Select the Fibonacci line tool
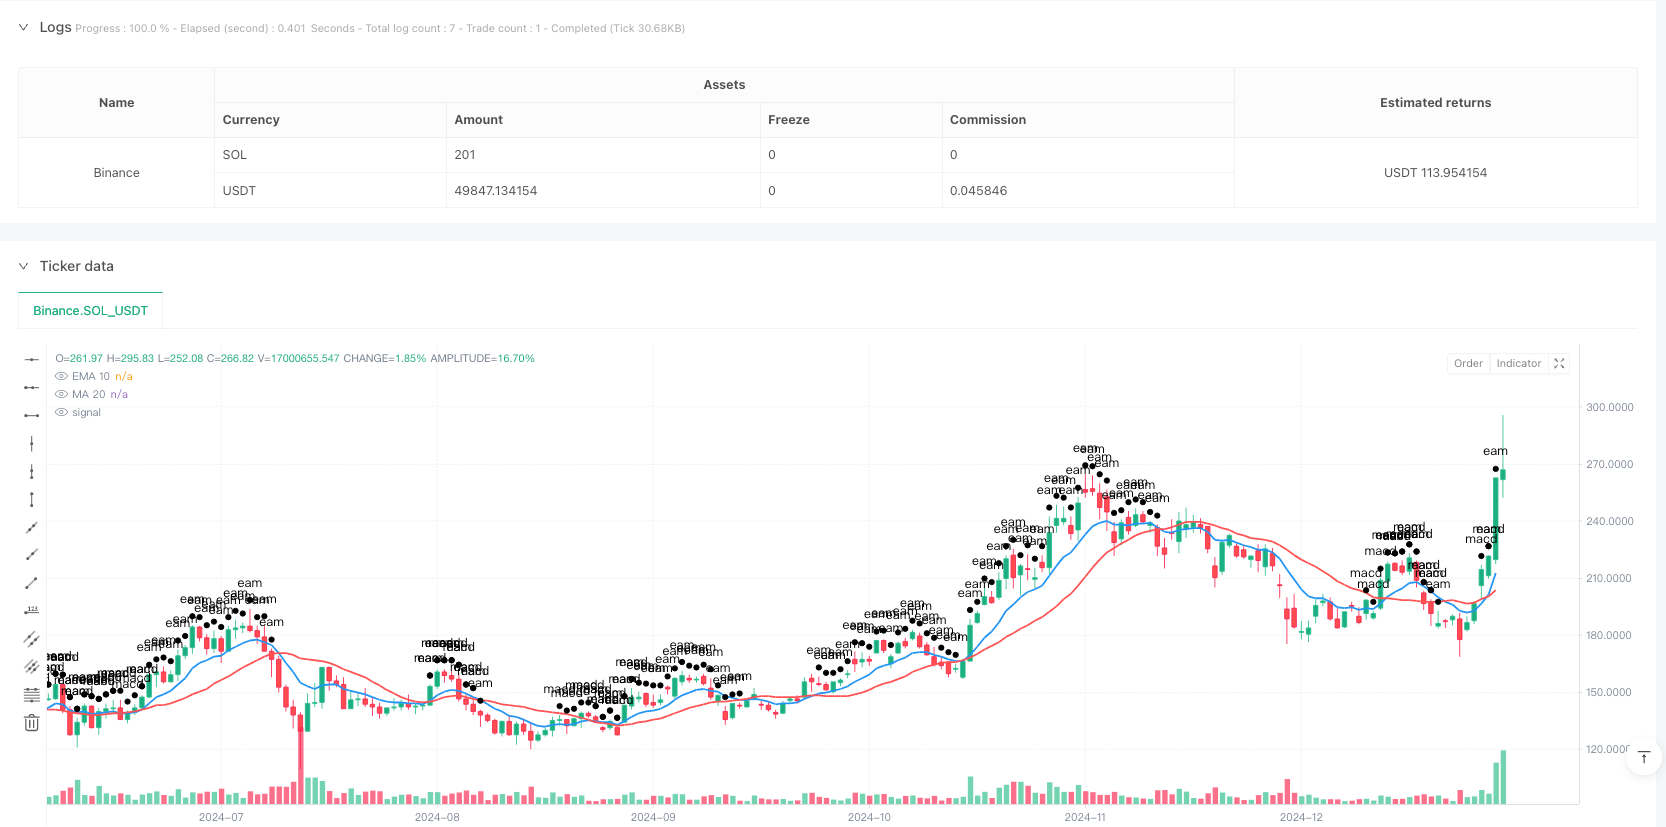 coord(32,695)
